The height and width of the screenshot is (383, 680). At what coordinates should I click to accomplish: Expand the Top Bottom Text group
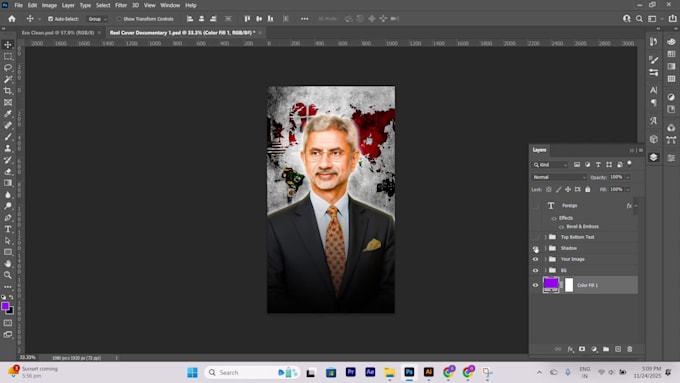point(546,237)
